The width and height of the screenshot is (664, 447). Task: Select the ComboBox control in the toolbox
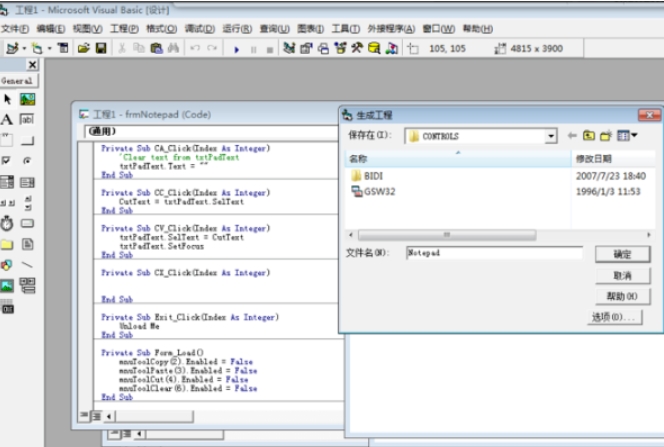7,182
